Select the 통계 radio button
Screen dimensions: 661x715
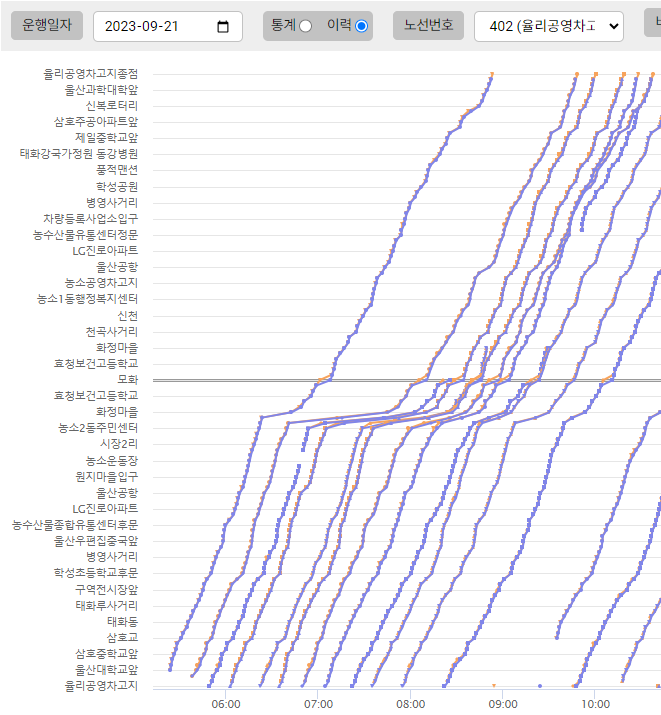click(x=305, y=26)
